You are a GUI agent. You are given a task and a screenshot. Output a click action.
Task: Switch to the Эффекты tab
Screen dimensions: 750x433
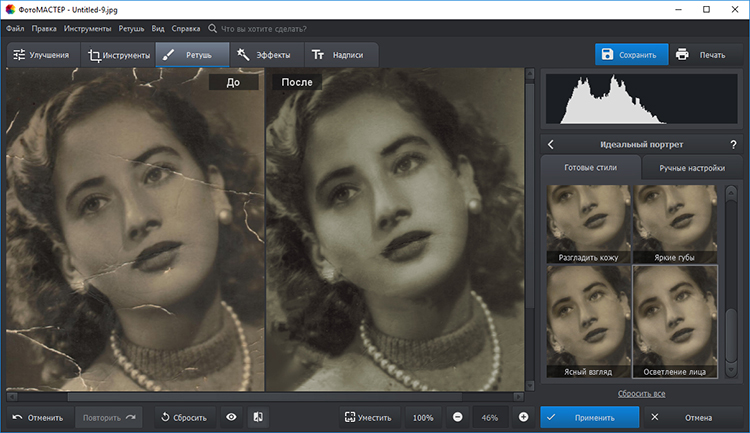[265, 55]
